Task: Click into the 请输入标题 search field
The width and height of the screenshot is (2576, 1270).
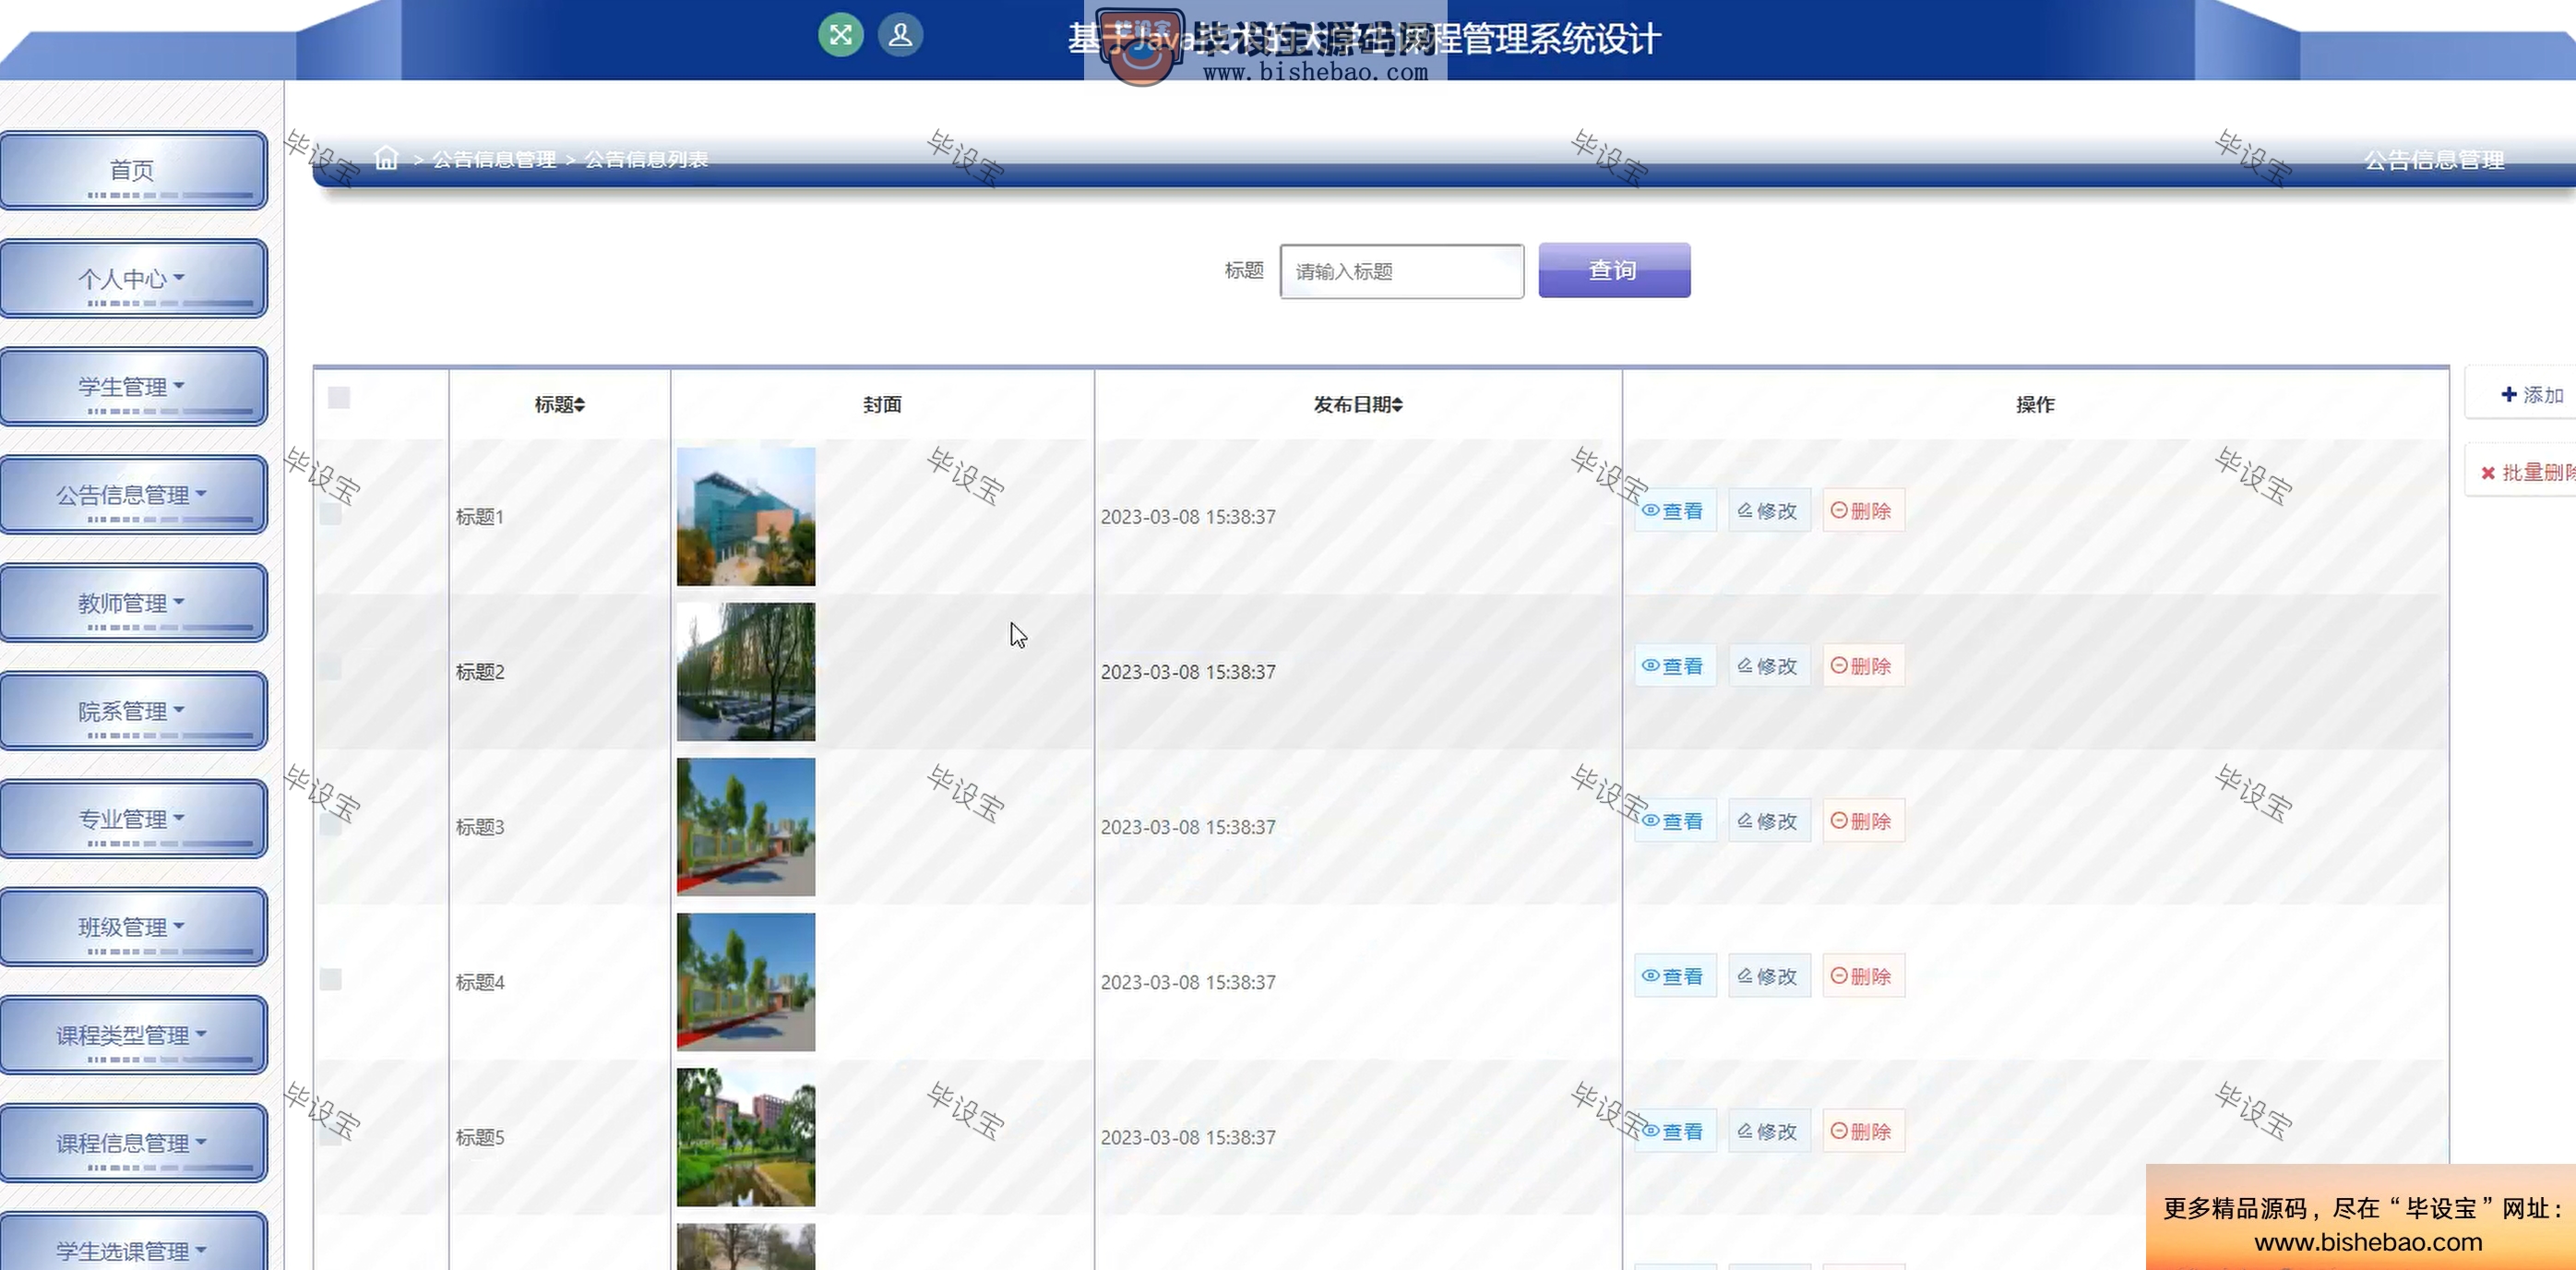Action: [1402, 271]
